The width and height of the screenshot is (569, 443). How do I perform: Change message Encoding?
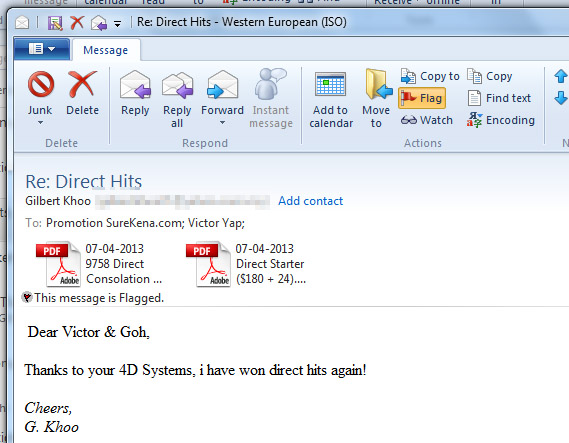[501, 120]
